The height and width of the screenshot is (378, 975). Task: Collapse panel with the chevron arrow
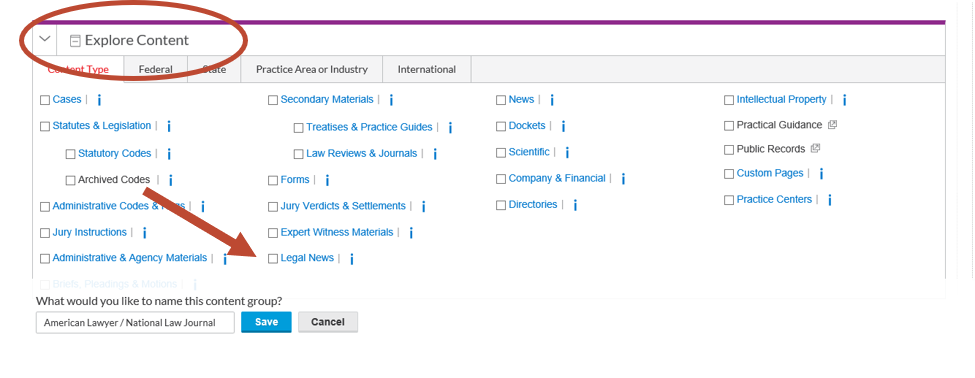click(x=44, y=39)
